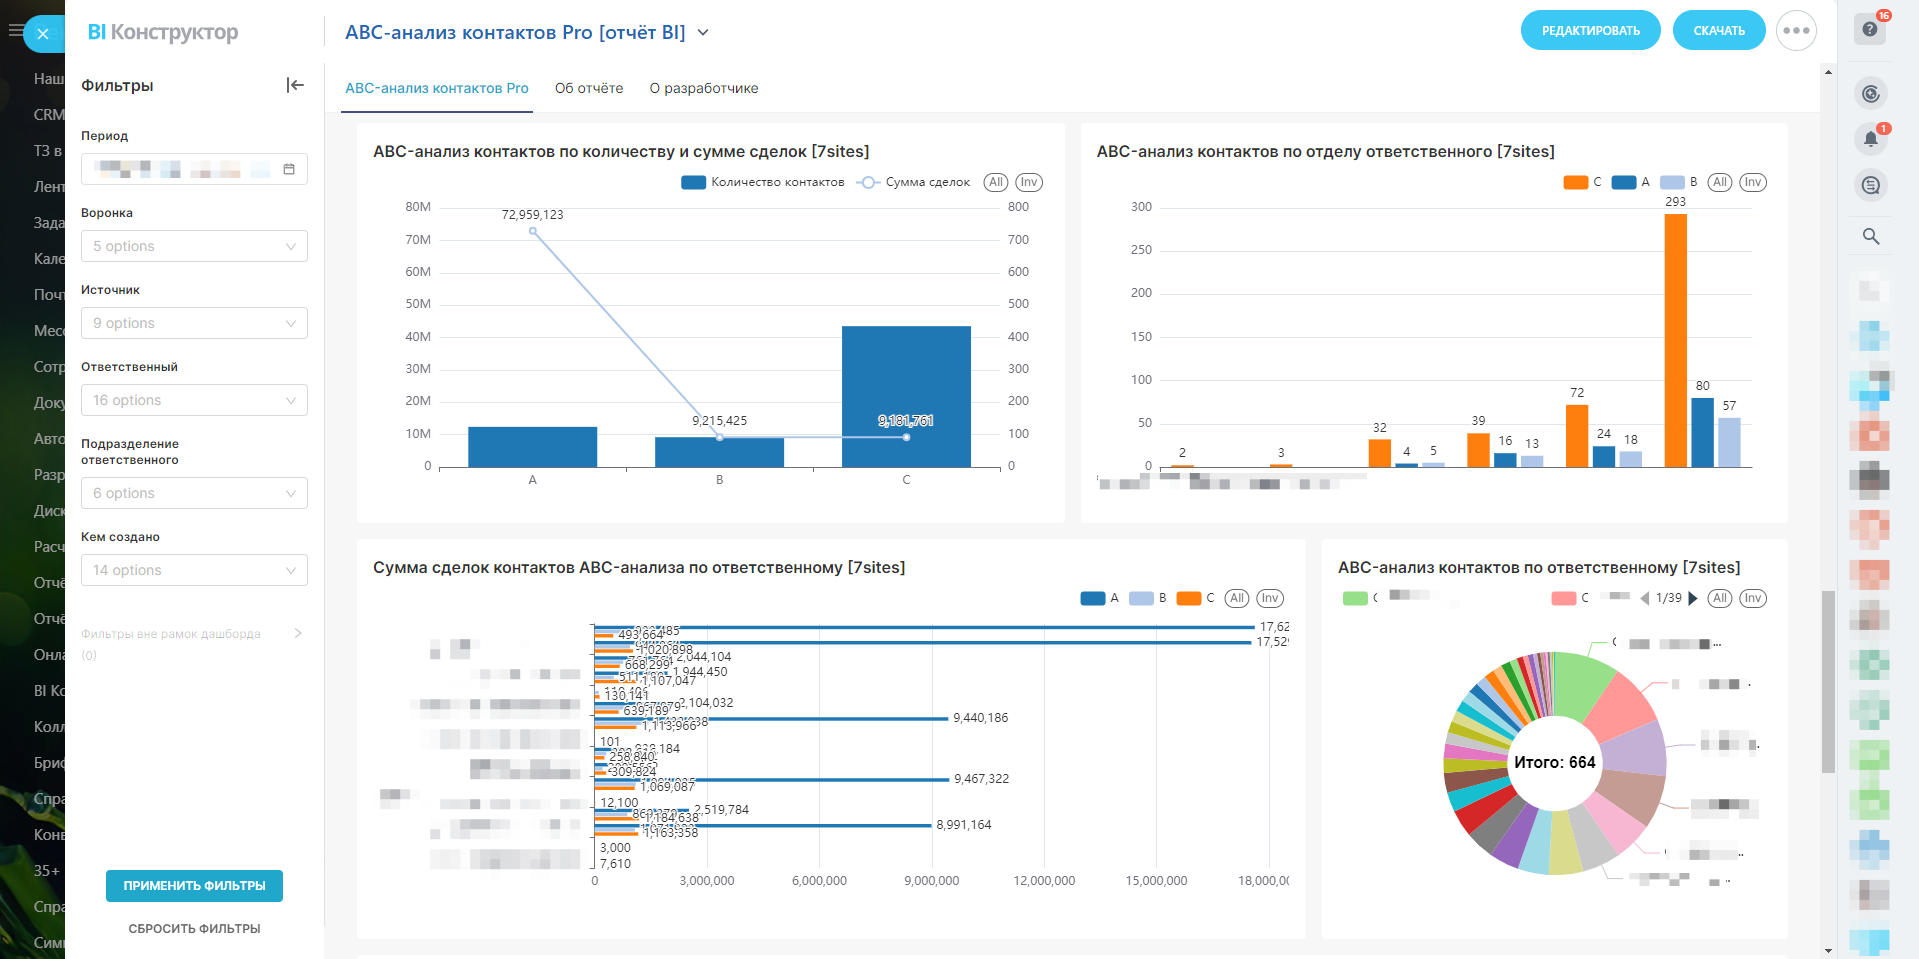Click the orange C swatch in department legend
Screen dimensions: 1919x959
(1575, 182)
